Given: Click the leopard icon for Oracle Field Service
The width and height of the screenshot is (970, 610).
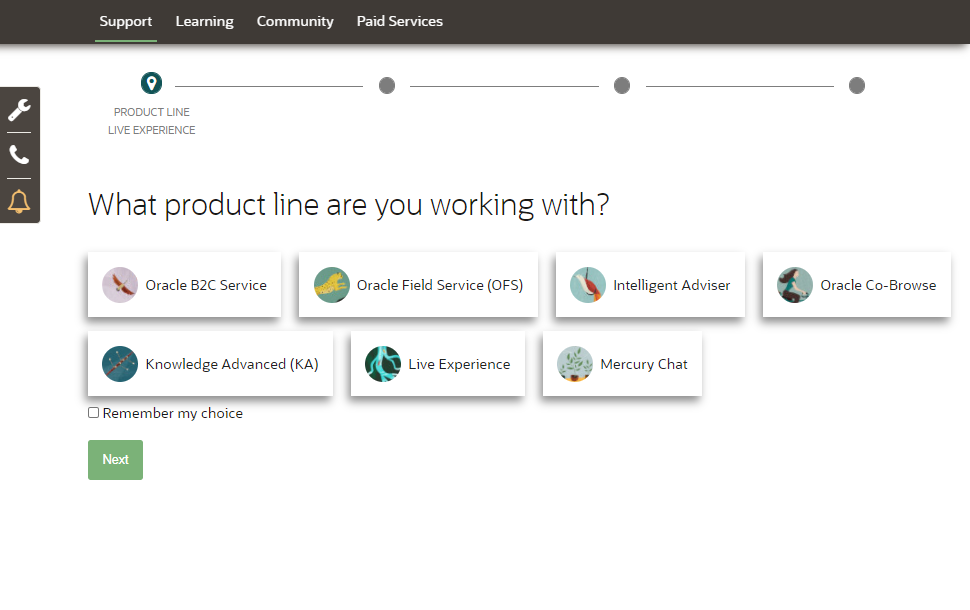Looking at the screenshot, I should coord(332,285).
